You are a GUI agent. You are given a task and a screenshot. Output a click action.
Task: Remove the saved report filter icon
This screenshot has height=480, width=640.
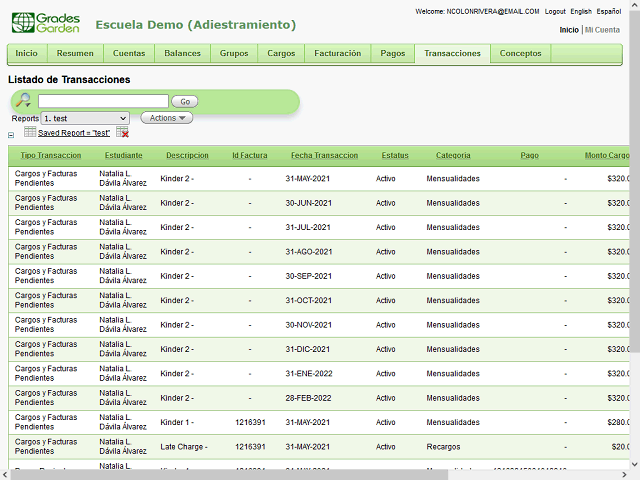click(x=123, y=132)
